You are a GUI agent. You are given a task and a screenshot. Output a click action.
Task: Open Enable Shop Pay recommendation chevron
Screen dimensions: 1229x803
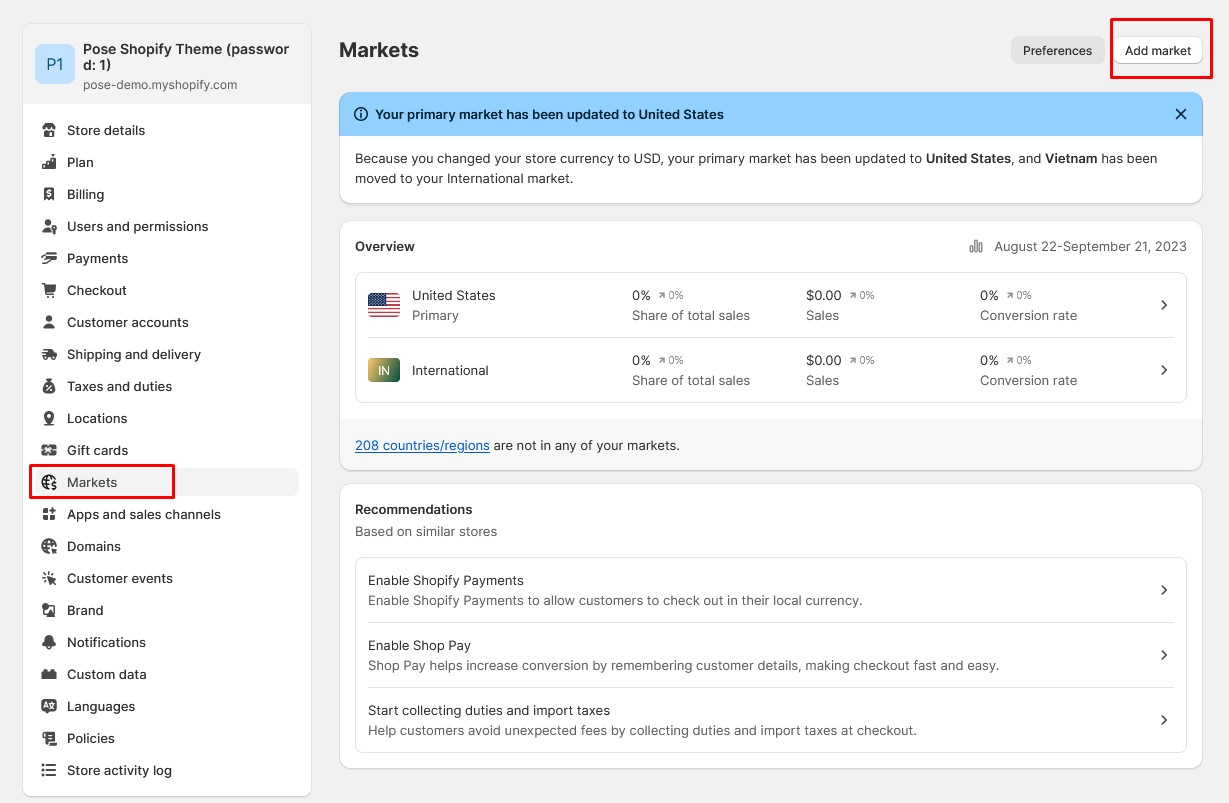click(1164, 655)
